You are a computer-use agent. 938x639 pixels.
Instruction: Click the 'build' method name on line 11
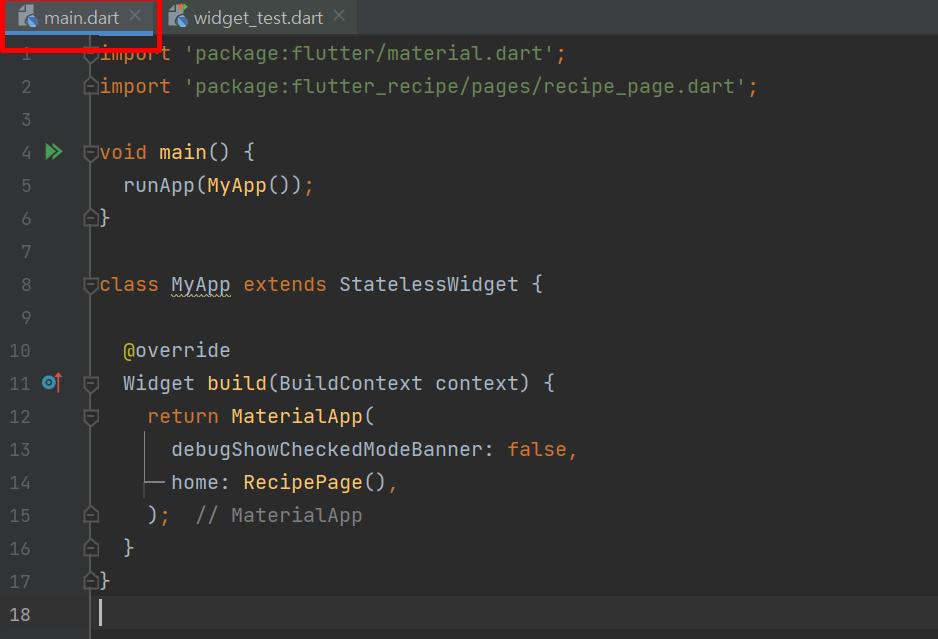[x=237, y=383]
